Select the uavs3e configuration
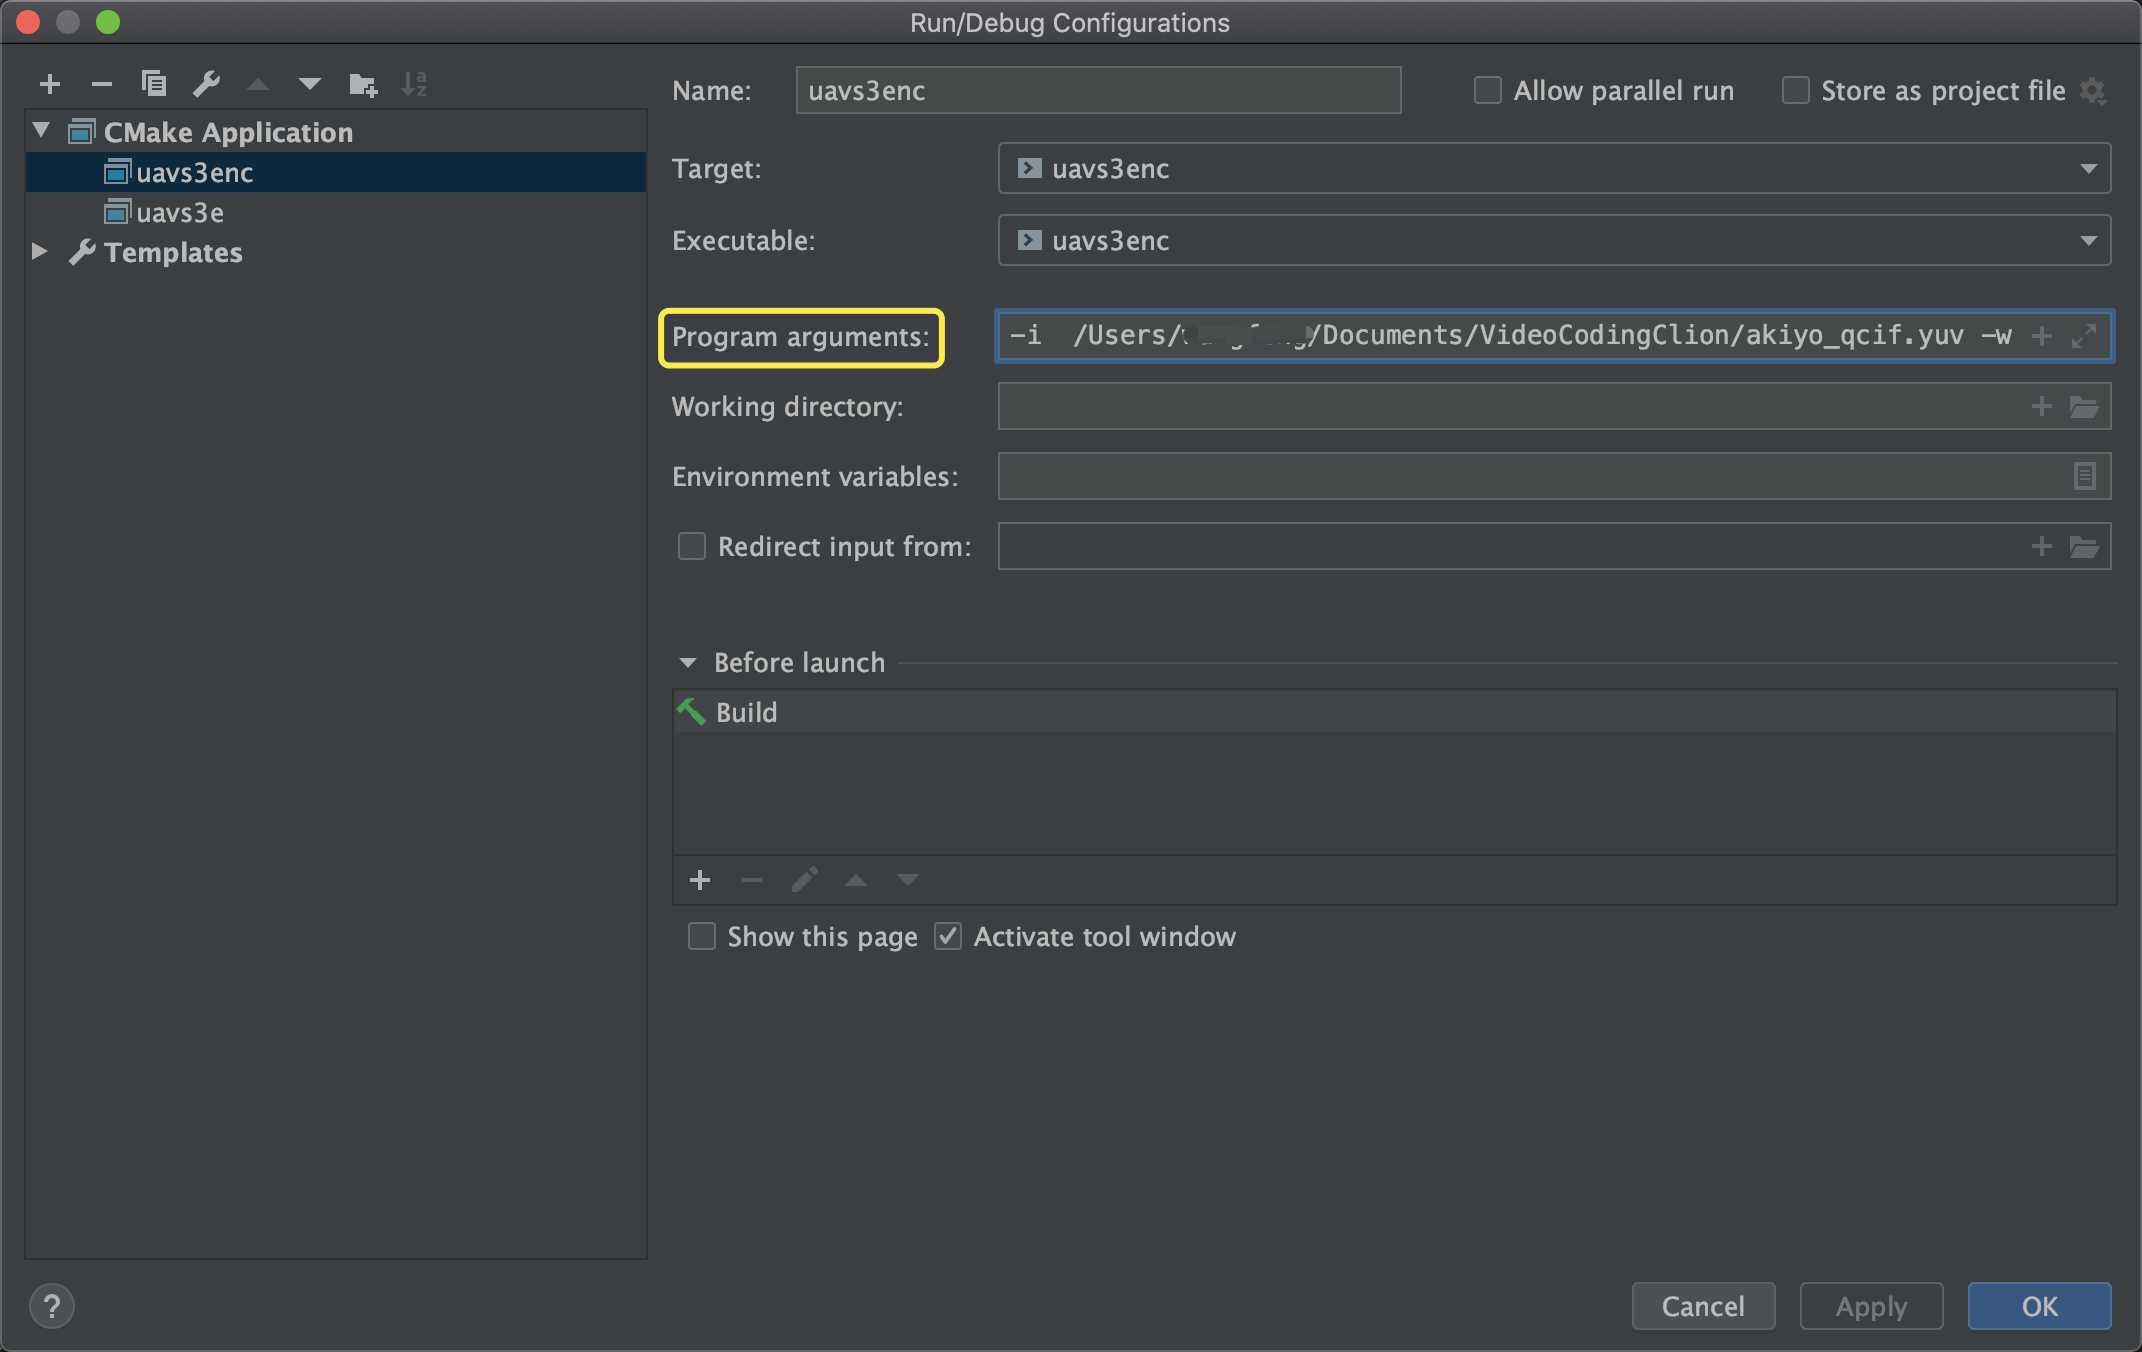Image resolution: width=2142 pixels, height=1352 pixels. 180,213
